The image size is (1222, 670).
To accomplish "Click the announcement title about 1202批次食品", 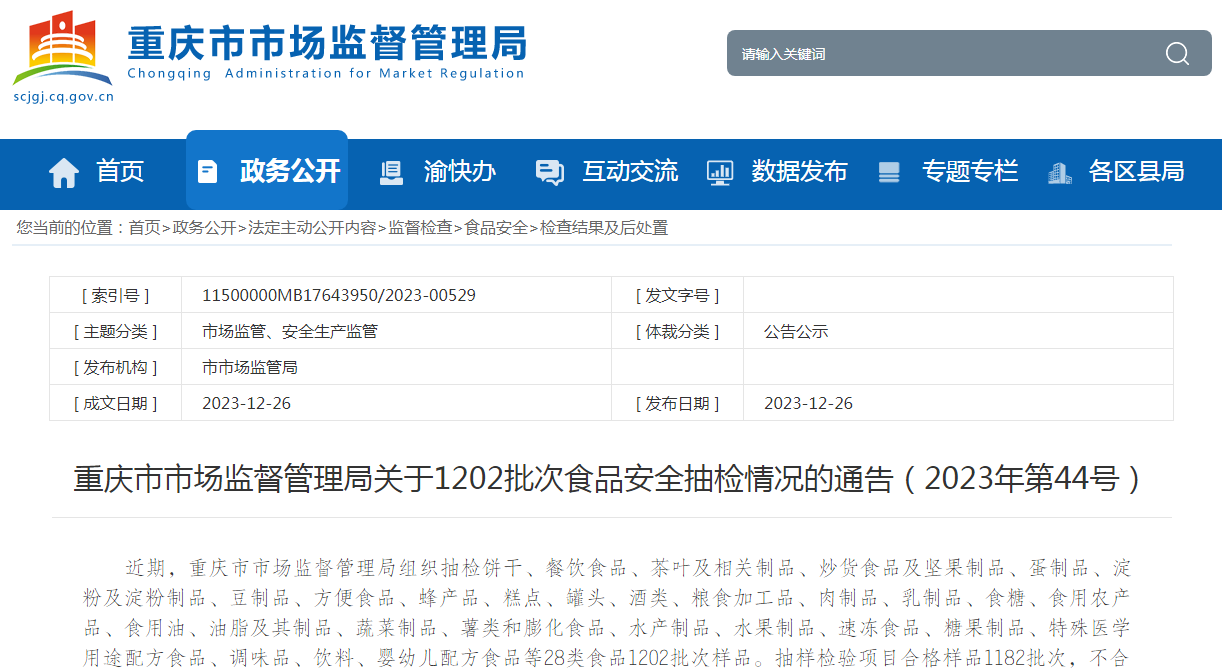I will click(611, 479).
